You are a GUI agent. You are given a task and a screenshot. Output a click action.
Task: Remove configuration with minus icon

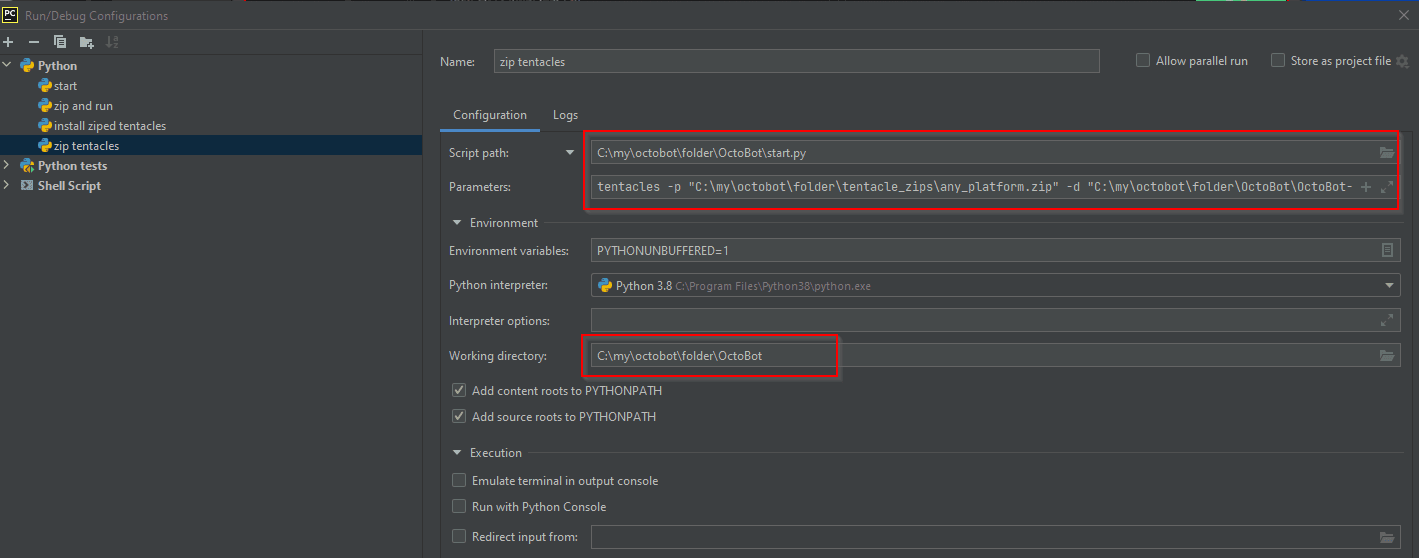point(34,42)
